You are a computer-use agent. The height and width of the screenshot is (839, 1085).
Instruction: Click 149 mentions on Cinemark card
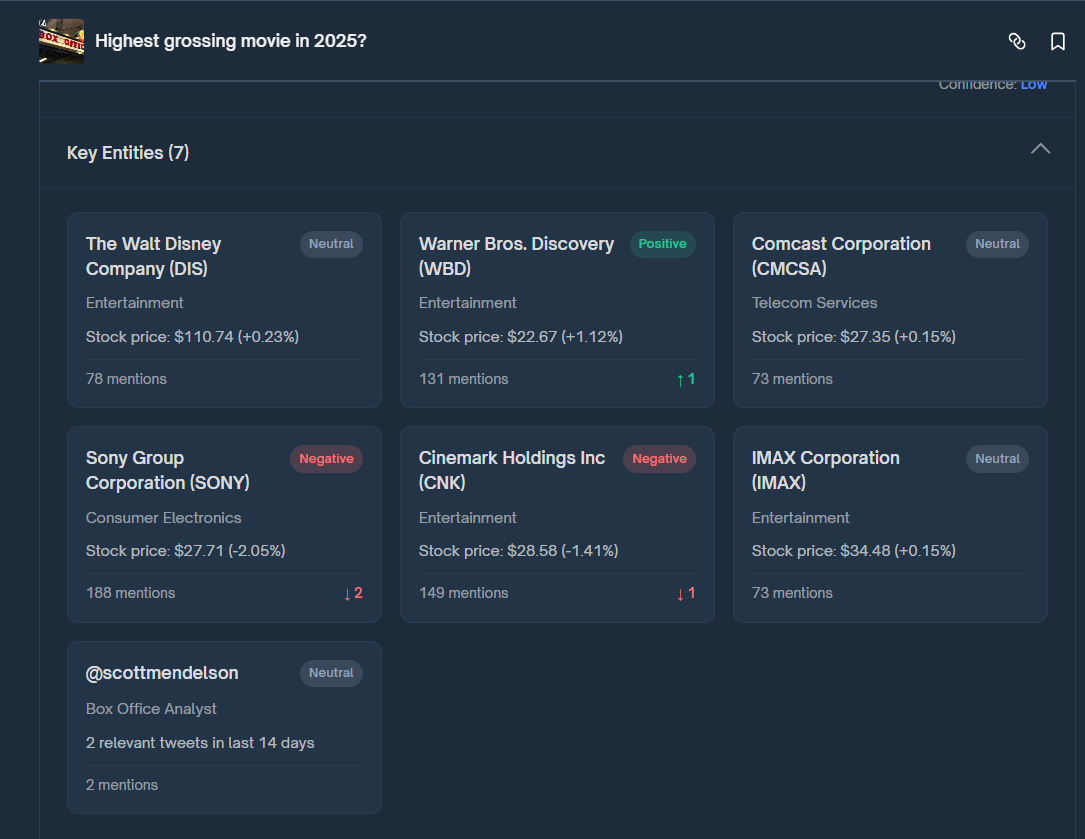tap(464, 593)
